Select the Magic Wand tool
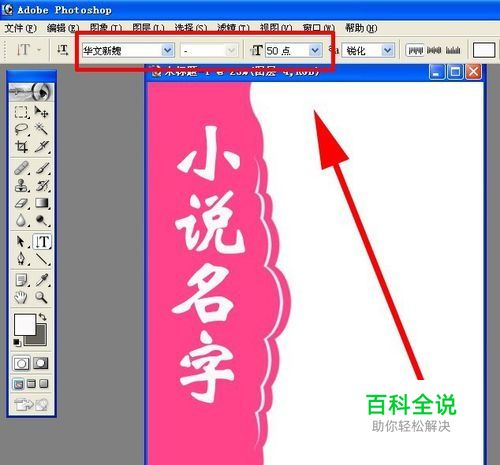The width and height of the screenshot is (500, 465). (x=42, y=129)
